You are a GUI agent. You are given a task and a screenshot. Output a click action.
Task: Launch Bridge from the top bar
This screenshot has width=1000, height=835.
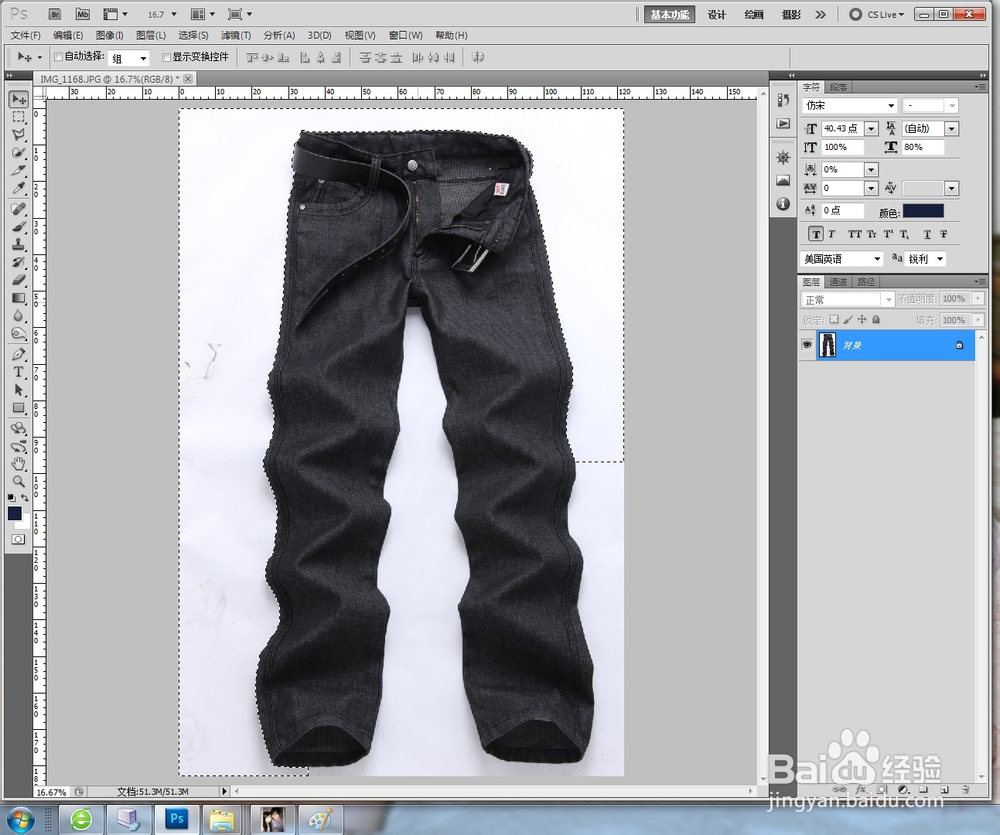click(x=55, y=14)
